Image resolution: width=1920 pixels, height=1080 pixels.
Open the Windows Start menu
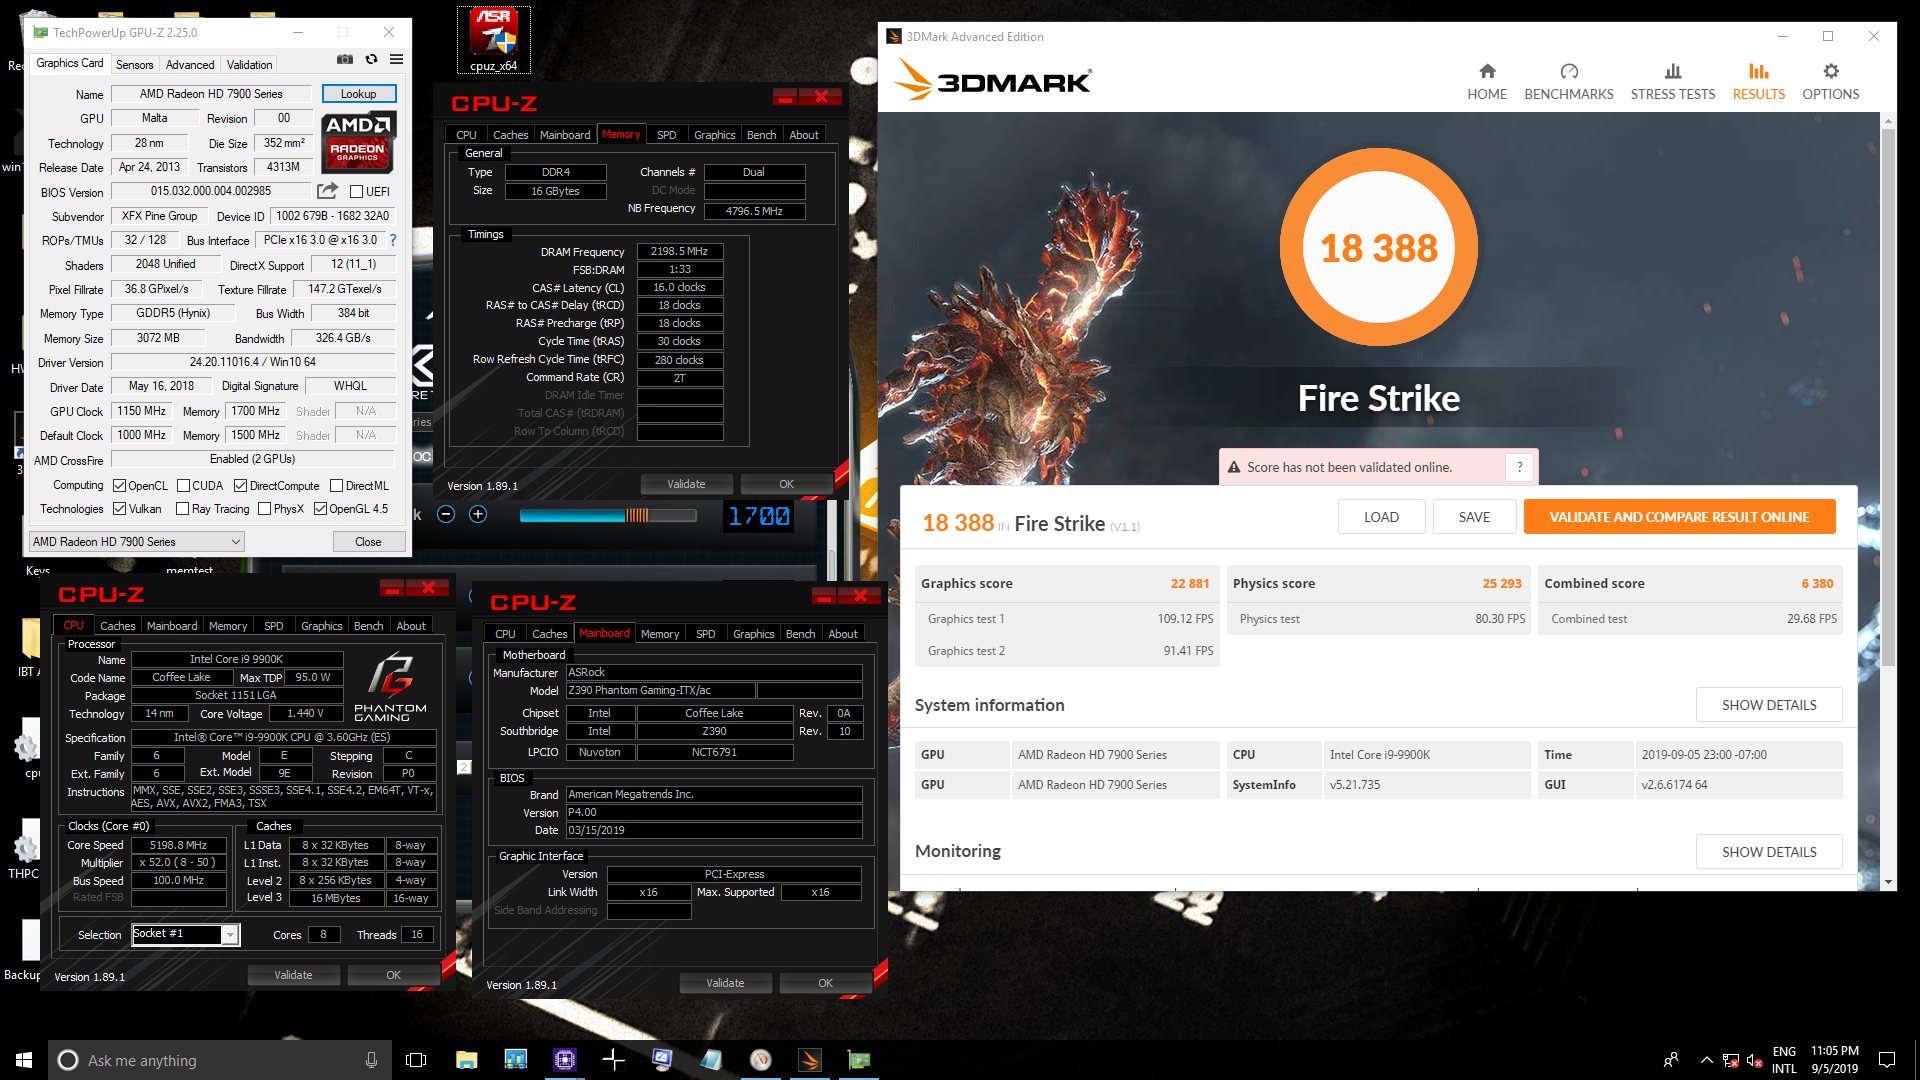click(24, 1060)
